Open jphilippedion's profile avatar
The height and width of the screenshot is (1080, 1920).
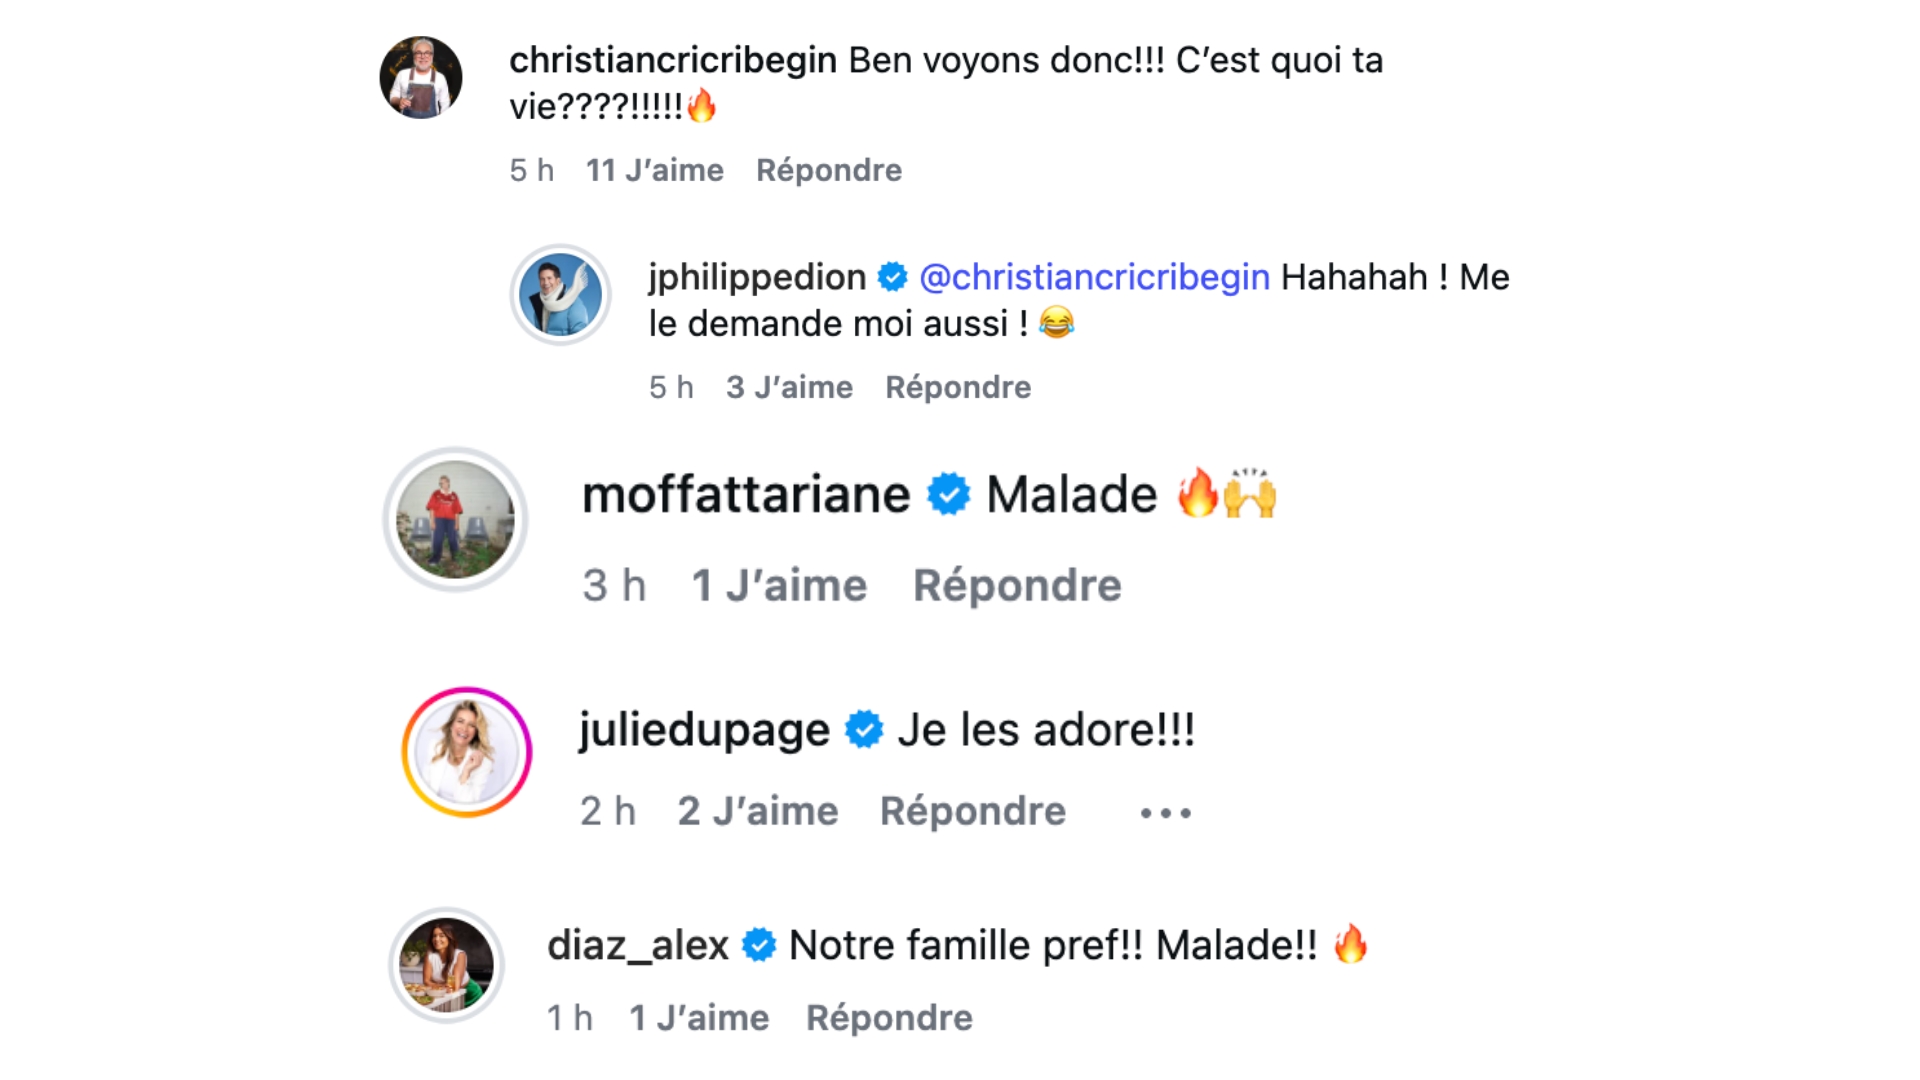pos(561,295)
